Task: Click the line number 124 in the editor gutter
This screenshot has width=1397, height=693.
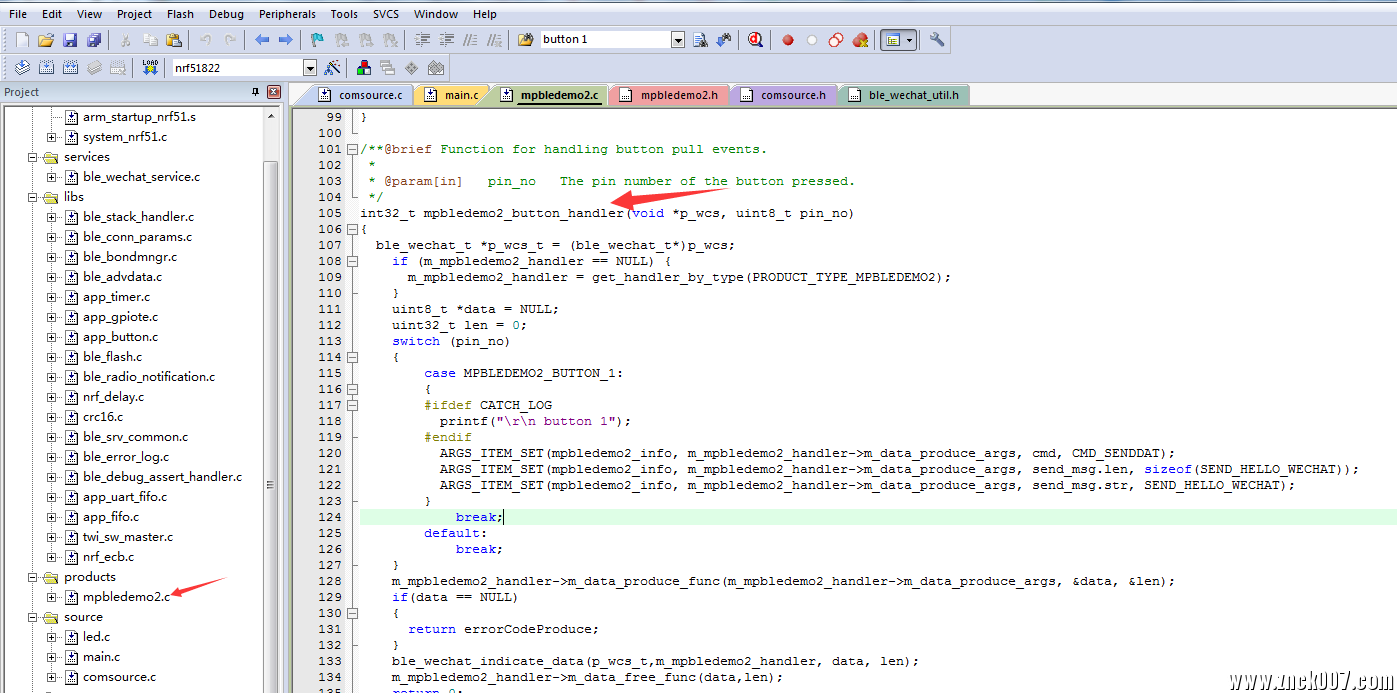Action: [329, 517]
